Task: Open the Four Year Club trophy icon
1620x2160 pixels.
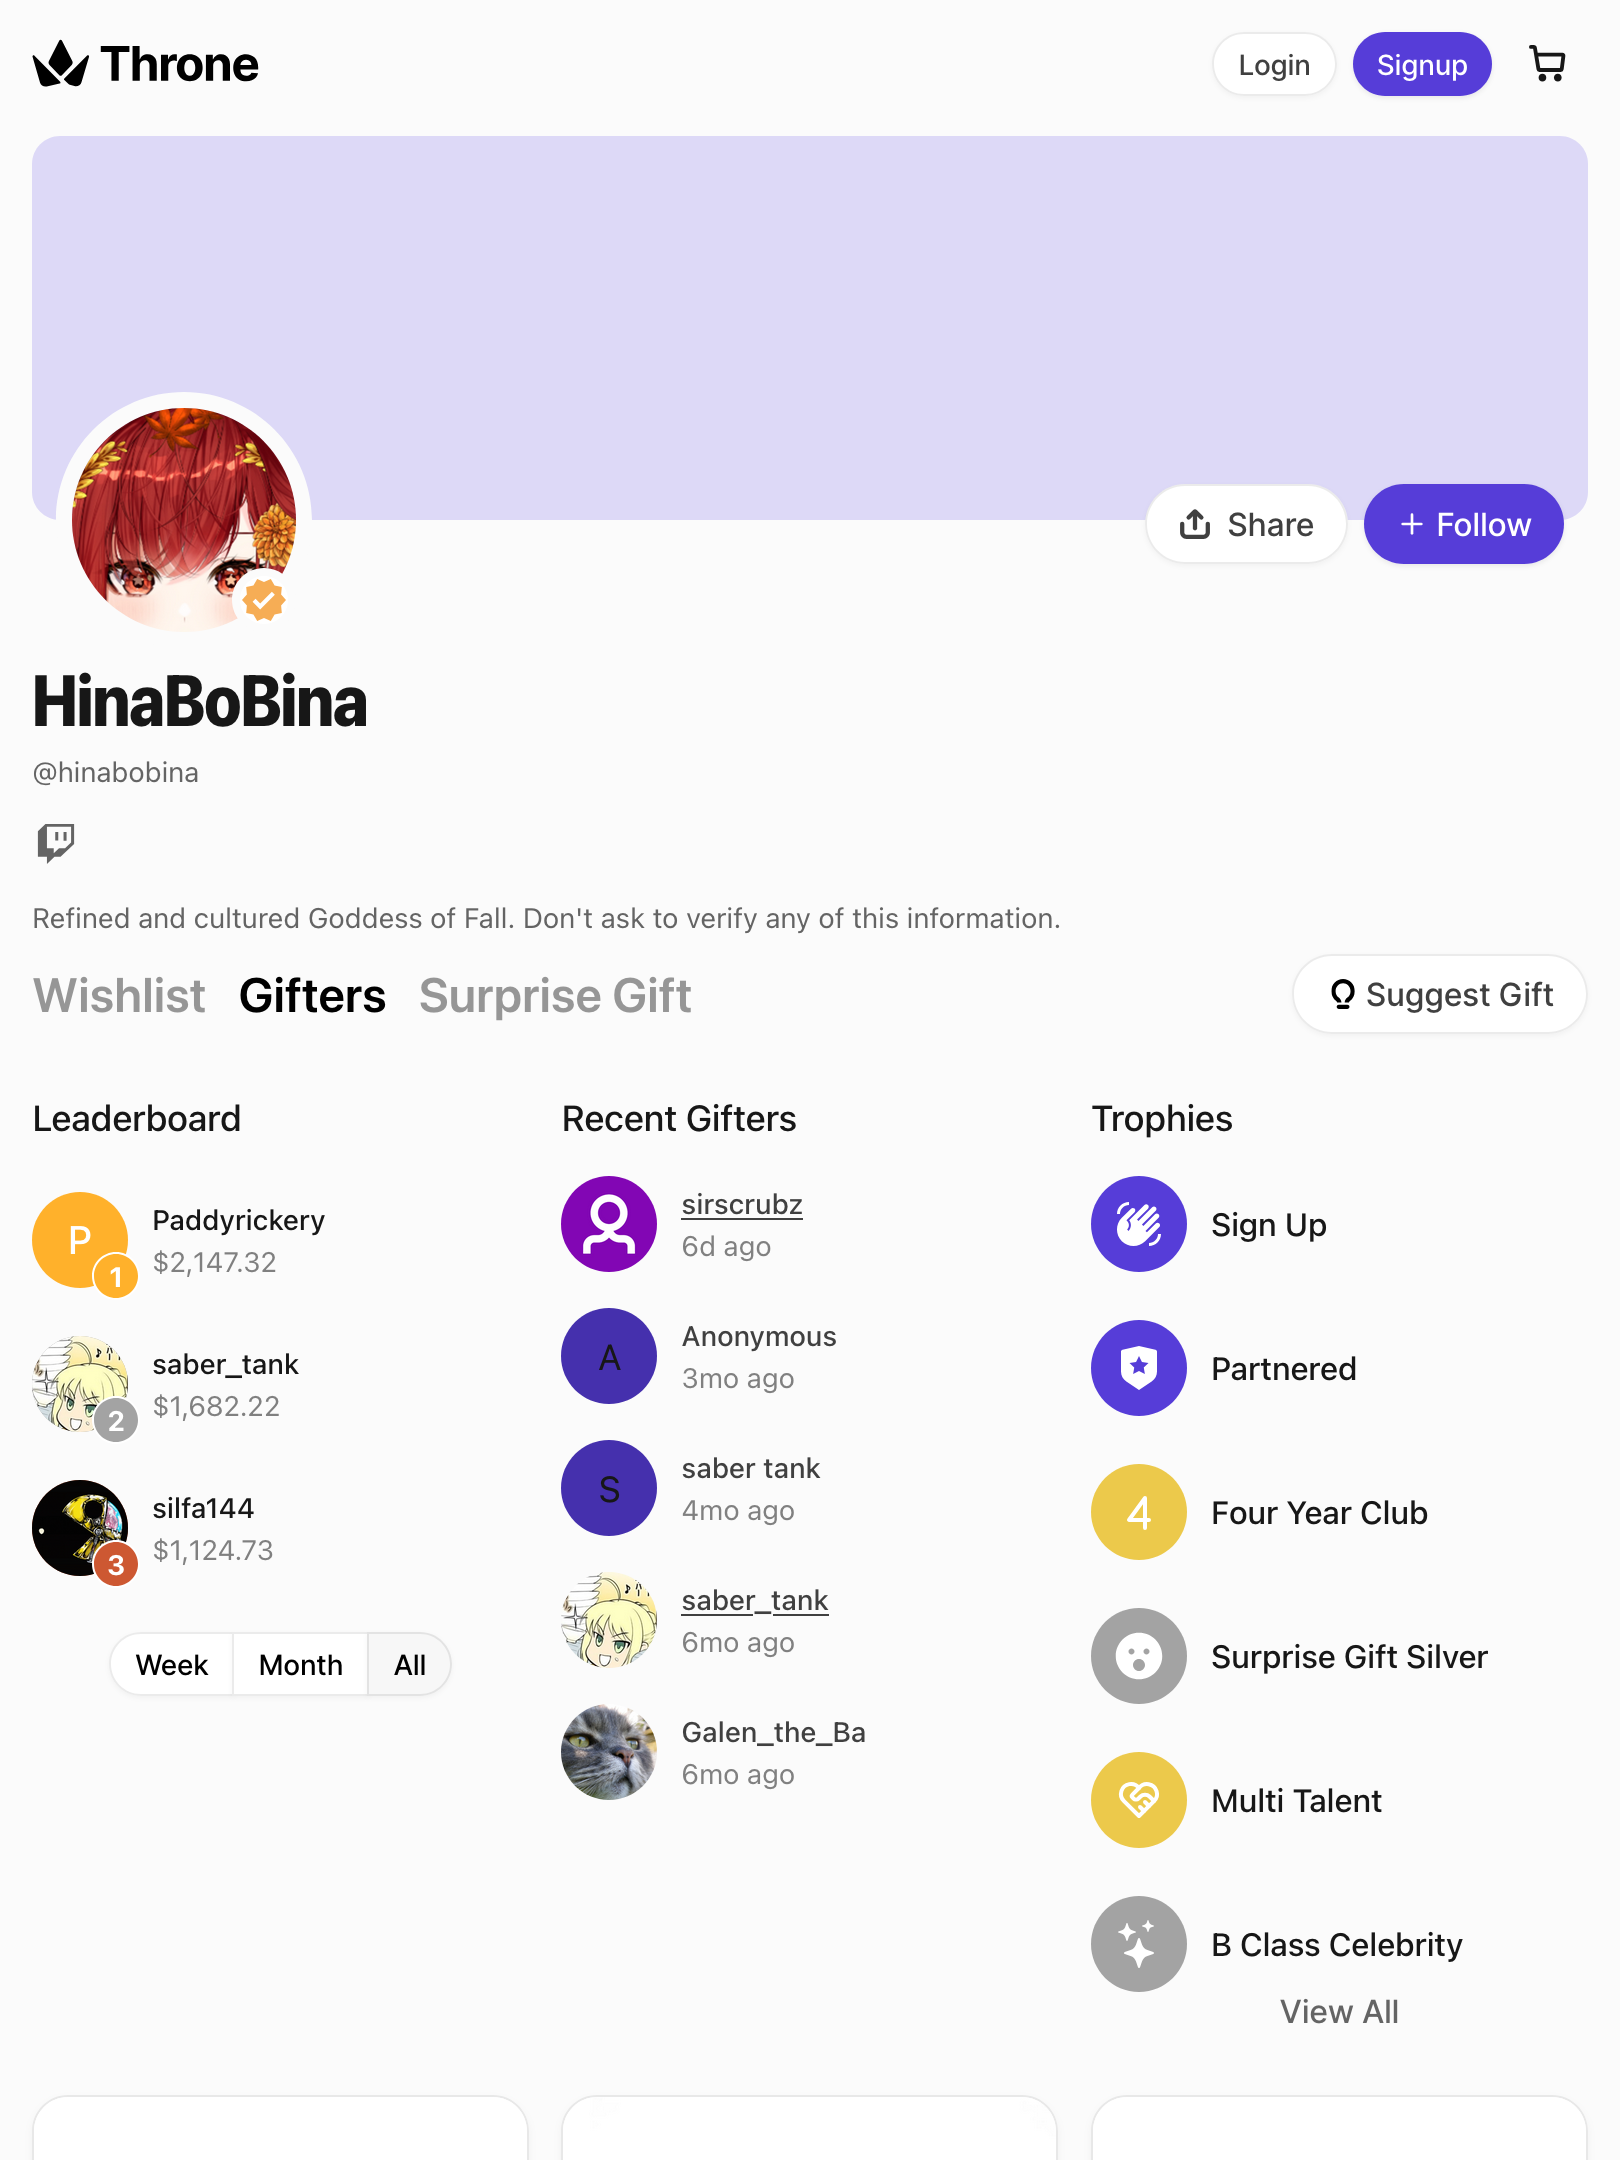Action: pos(1139,1512)
